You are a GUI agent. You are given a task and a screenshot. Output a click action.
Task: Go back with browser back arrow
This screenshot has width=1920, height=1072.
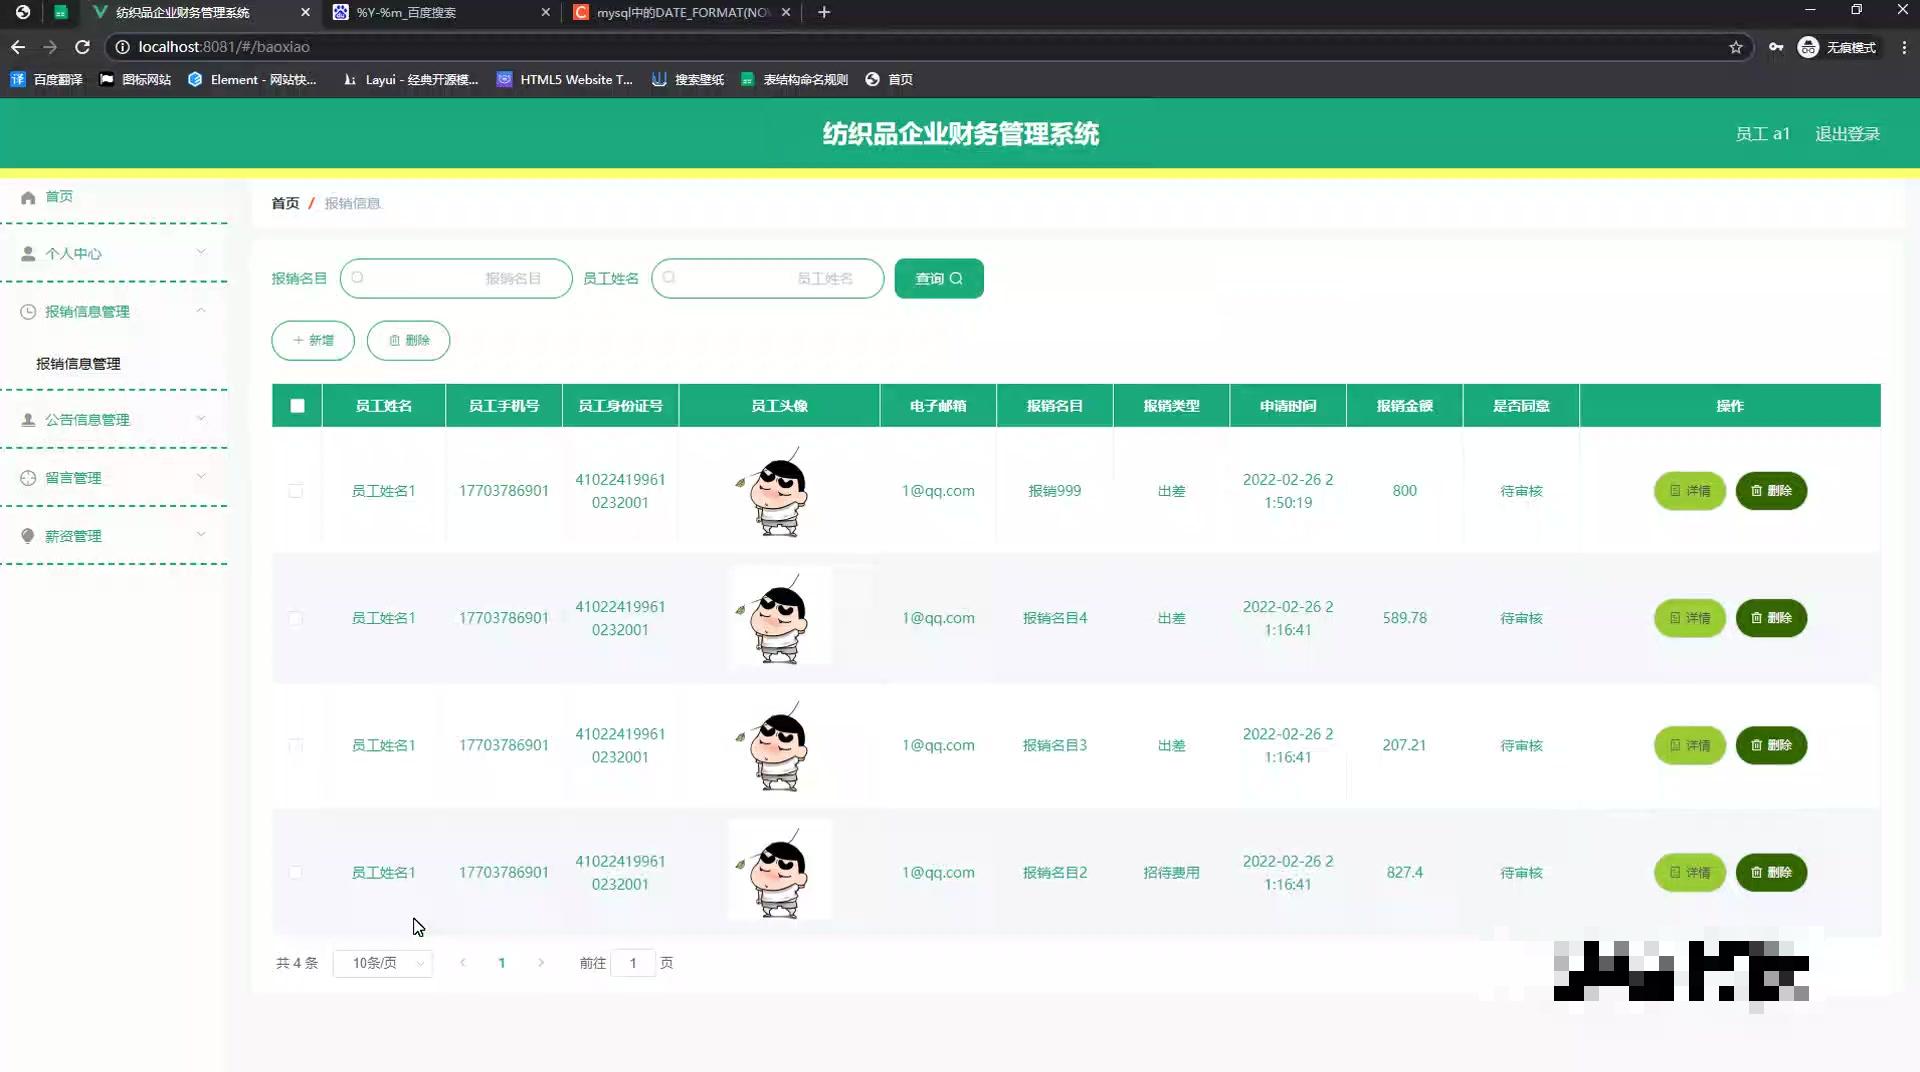pyautogui.click(x=18, y=47)
